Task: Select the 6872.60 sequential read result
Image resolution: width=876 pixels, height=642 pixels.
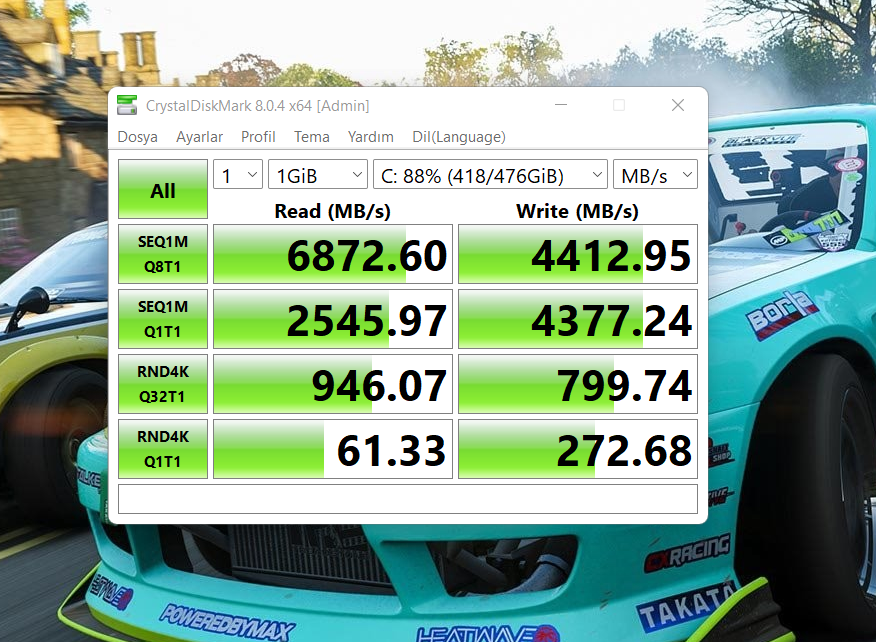Action: coord(333,254)
